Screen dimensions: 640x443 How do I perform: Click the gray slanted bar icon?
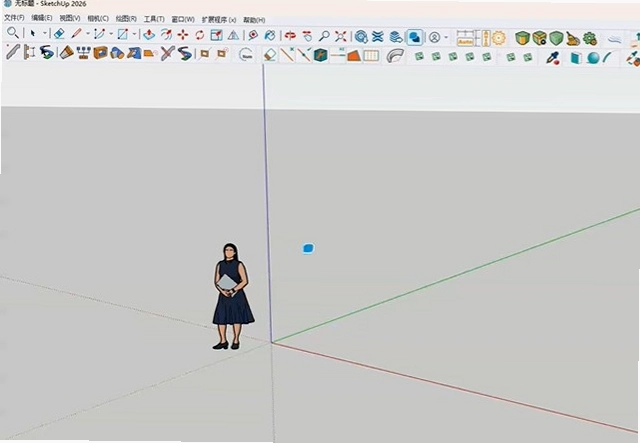pyautogui.click(x=13, y=52)
